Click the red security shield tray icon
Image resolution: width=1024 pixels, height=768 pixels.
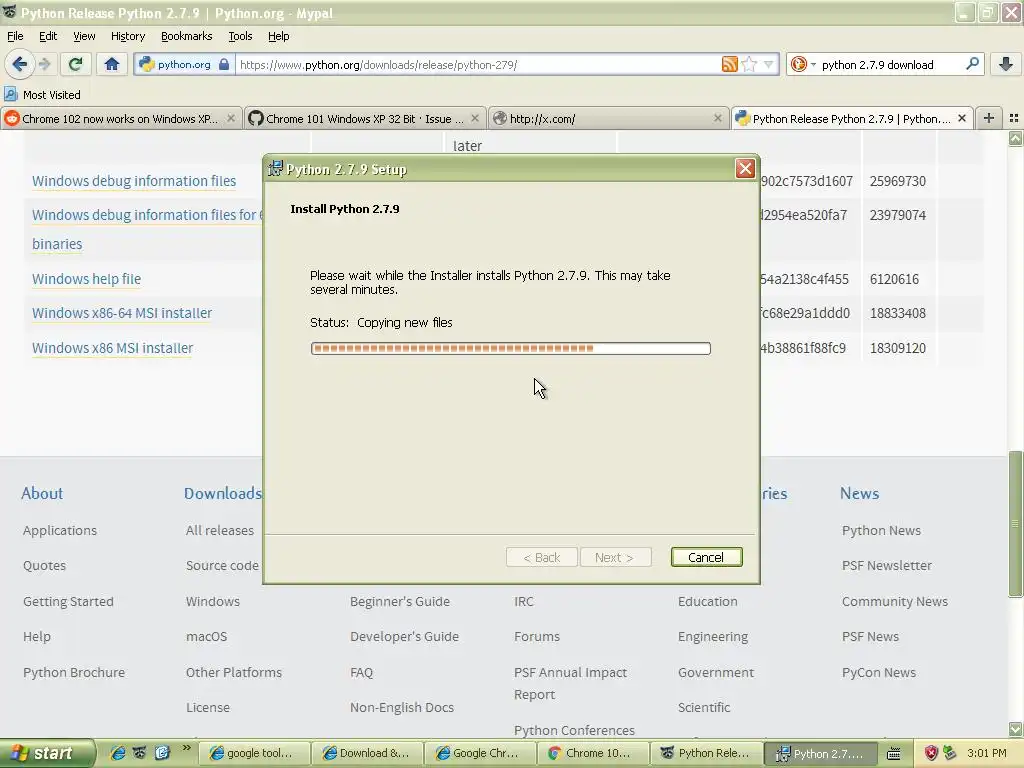coord(931,753)
